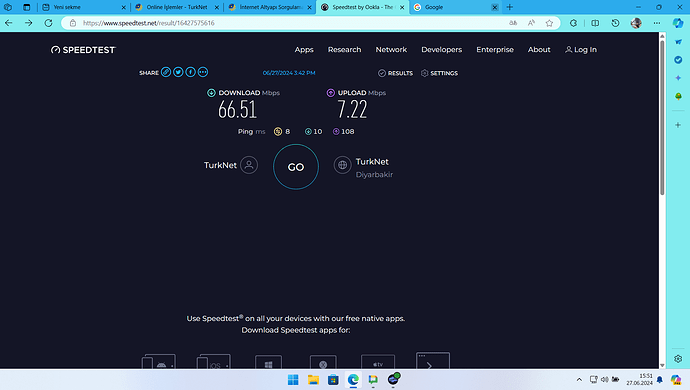
Task: Open the Apps menu item
Action: [304, 50]
